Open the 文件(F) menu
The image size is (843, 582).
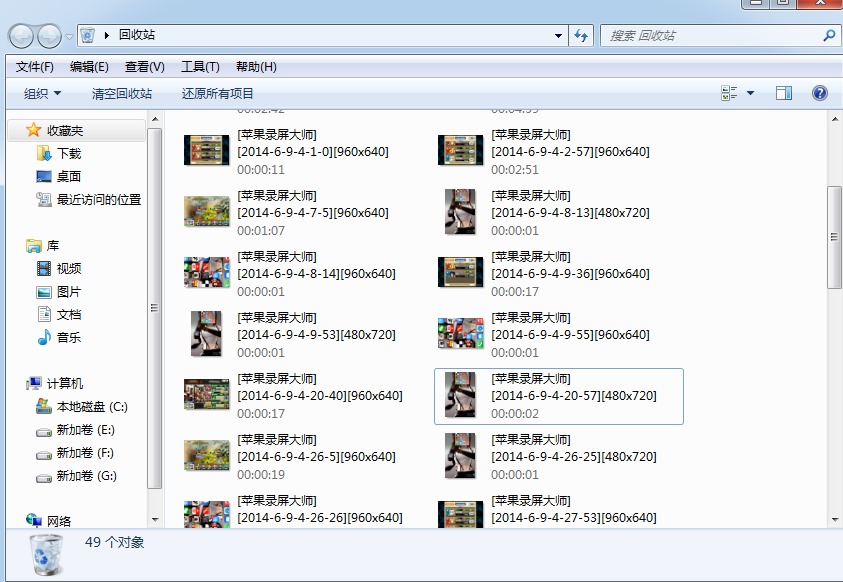[x=35, y=67]
